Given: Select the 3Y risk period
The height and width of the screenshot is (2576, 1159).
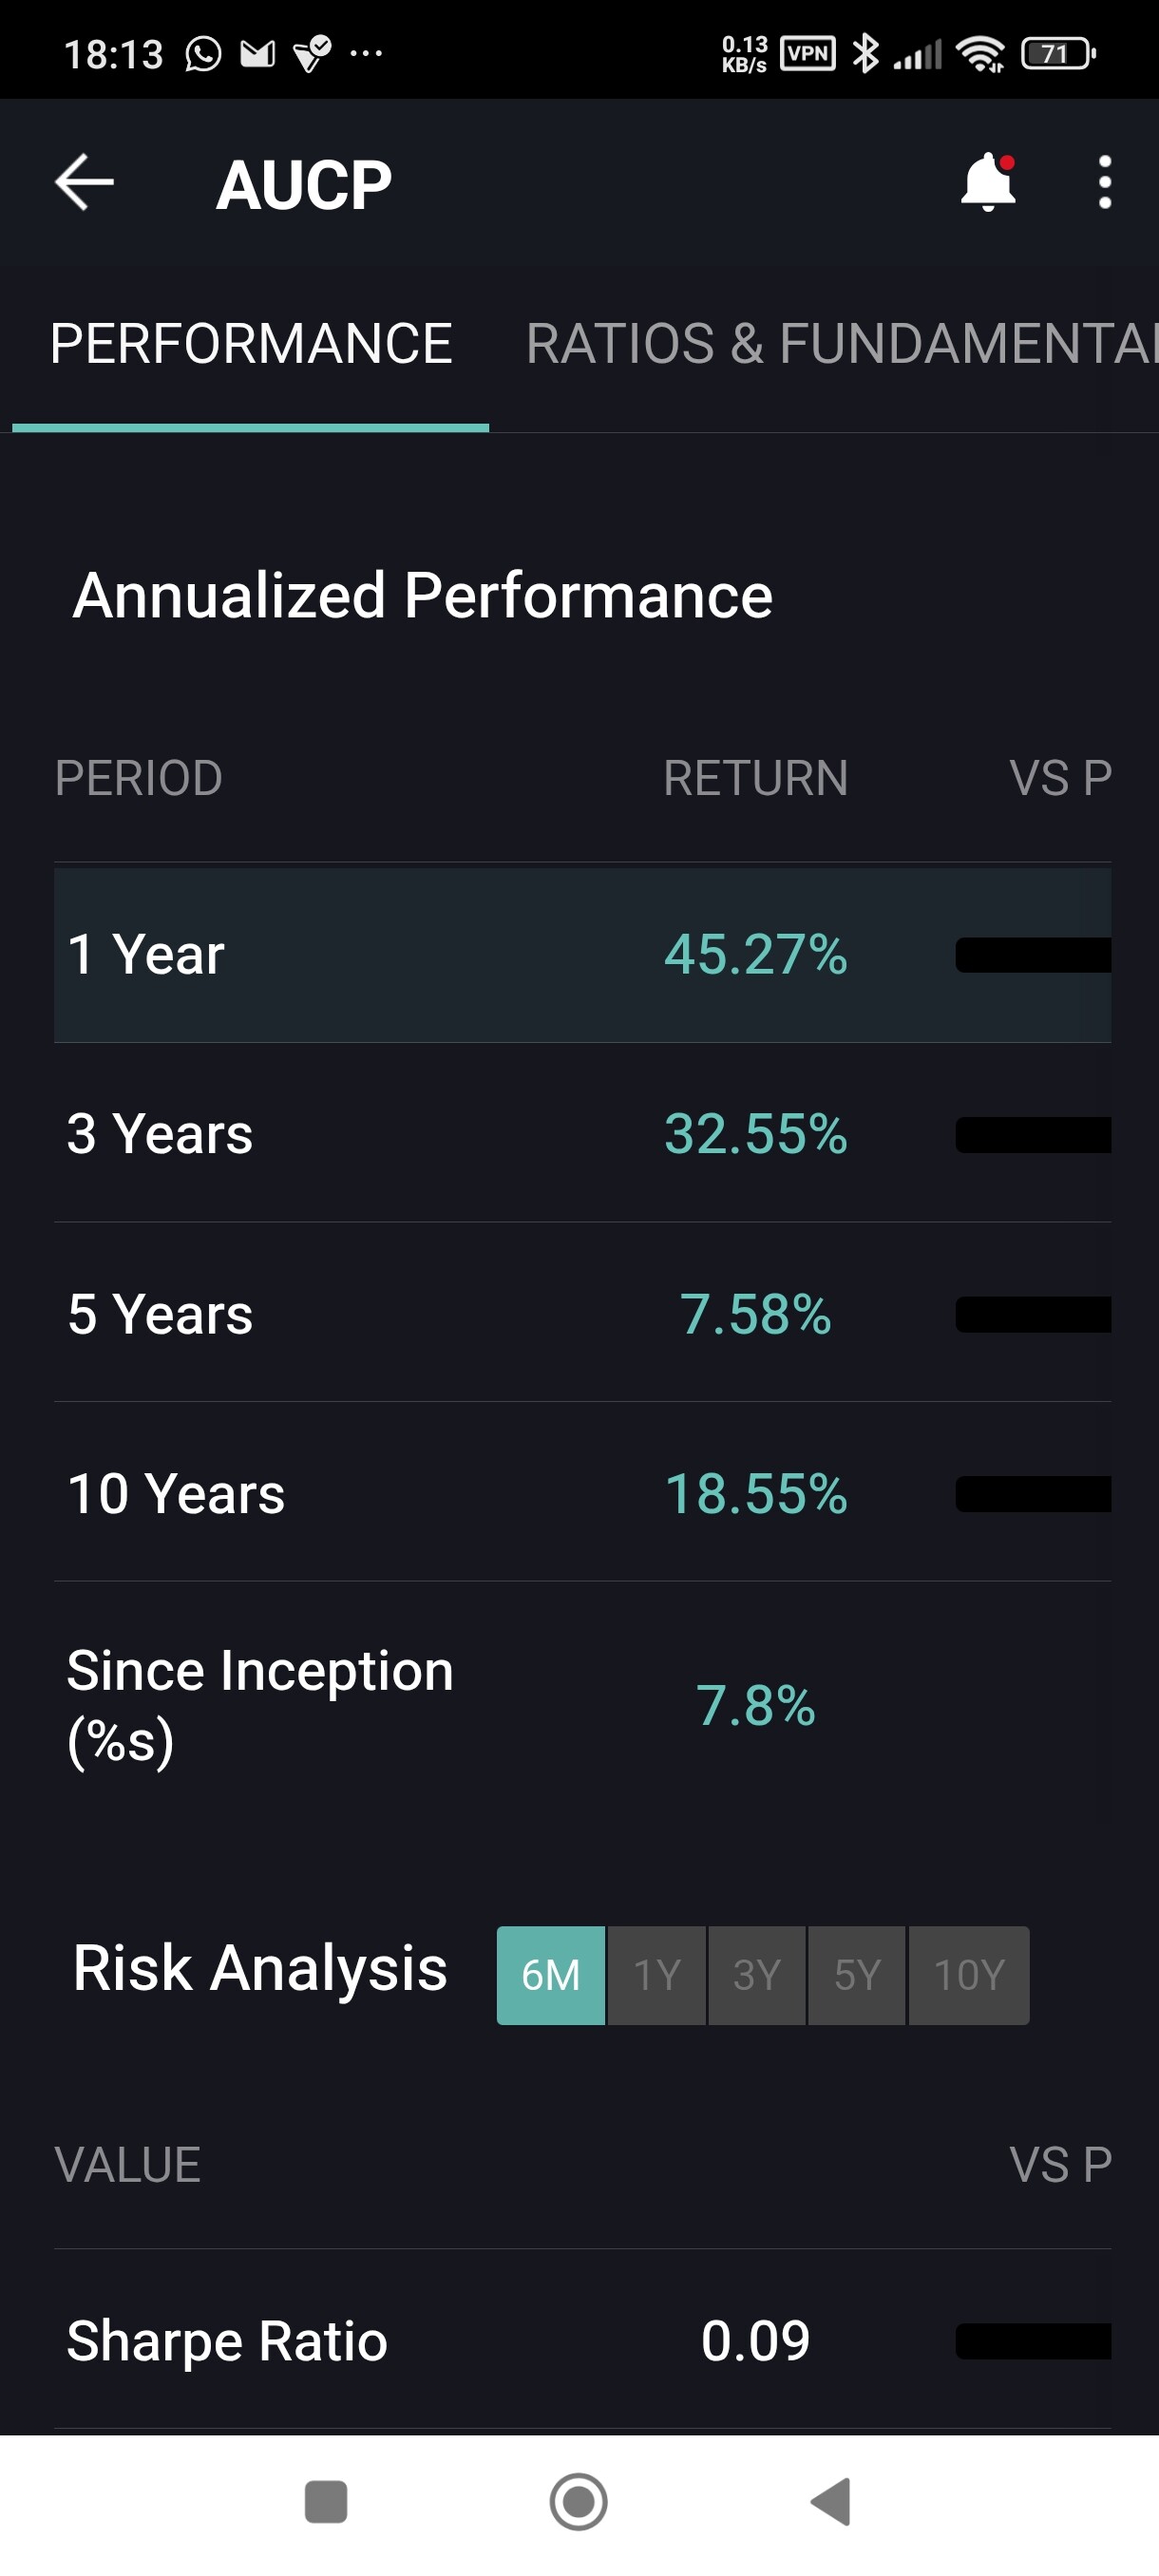Looking at the screenshot, I should 757,1975.
